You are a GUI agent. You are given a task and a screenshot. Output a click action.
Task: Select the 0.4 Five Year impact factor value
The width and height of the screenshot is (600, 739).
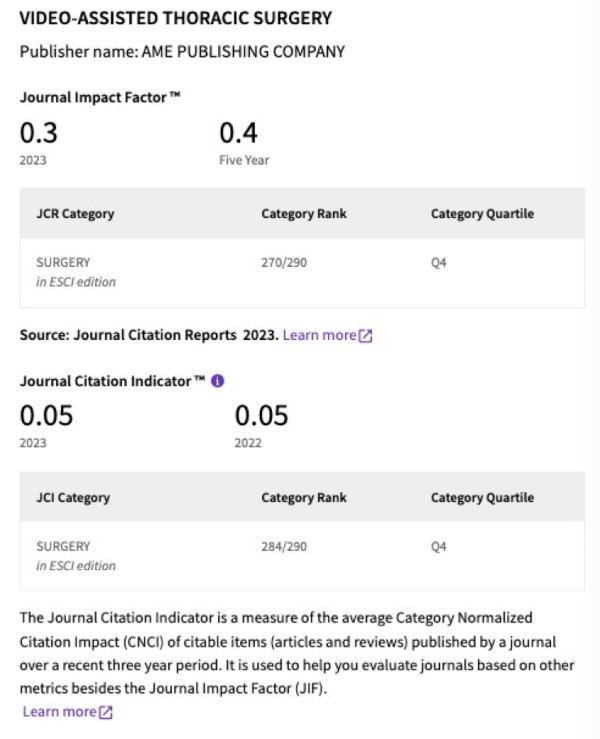coord(238,133)
